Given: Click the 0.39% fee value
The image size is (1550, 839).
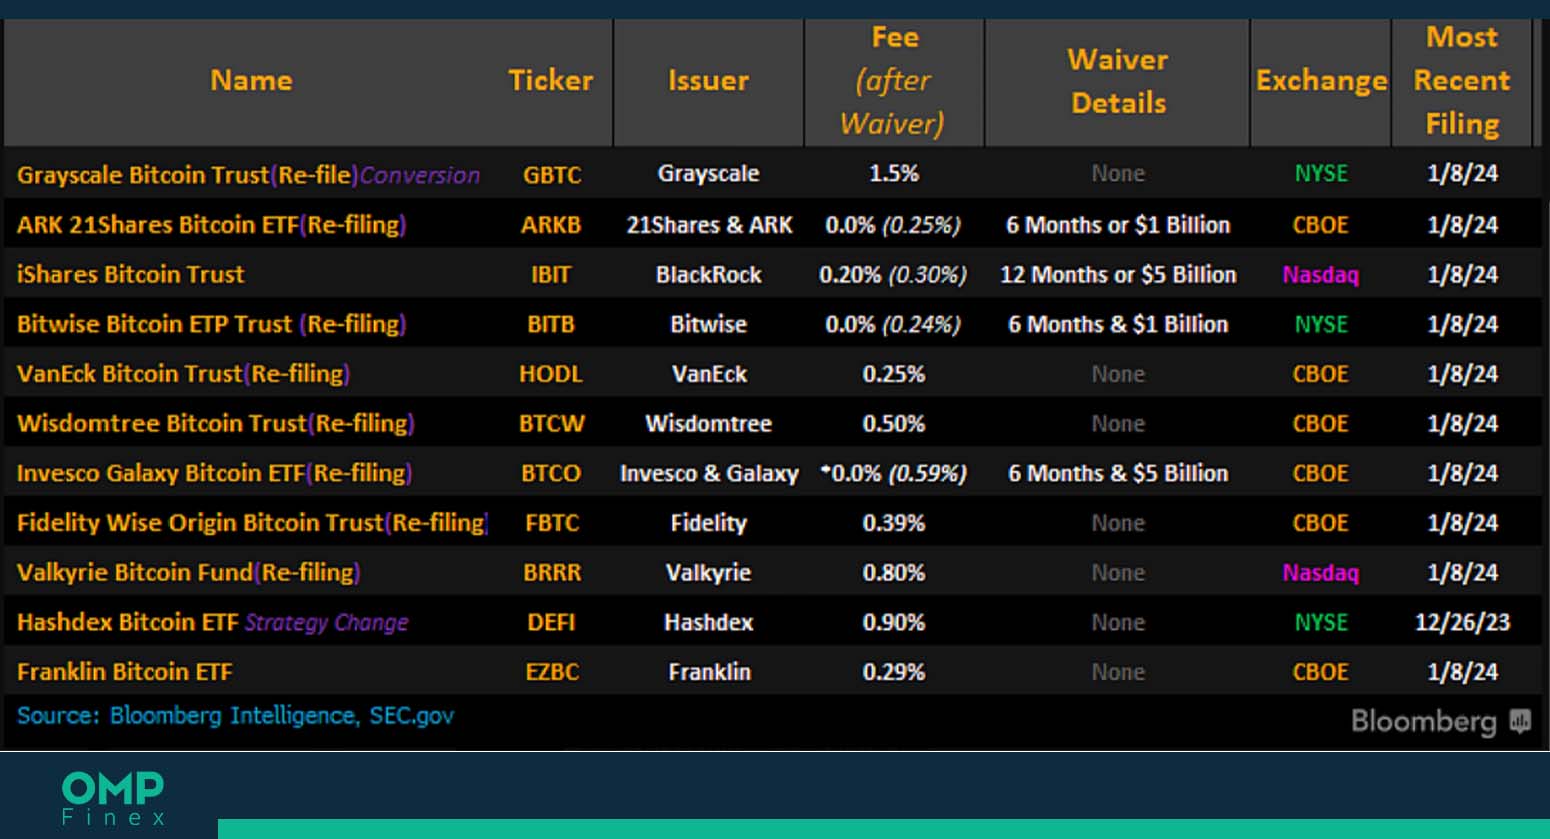Looking at the screenshot, I should tap(894, 523).
